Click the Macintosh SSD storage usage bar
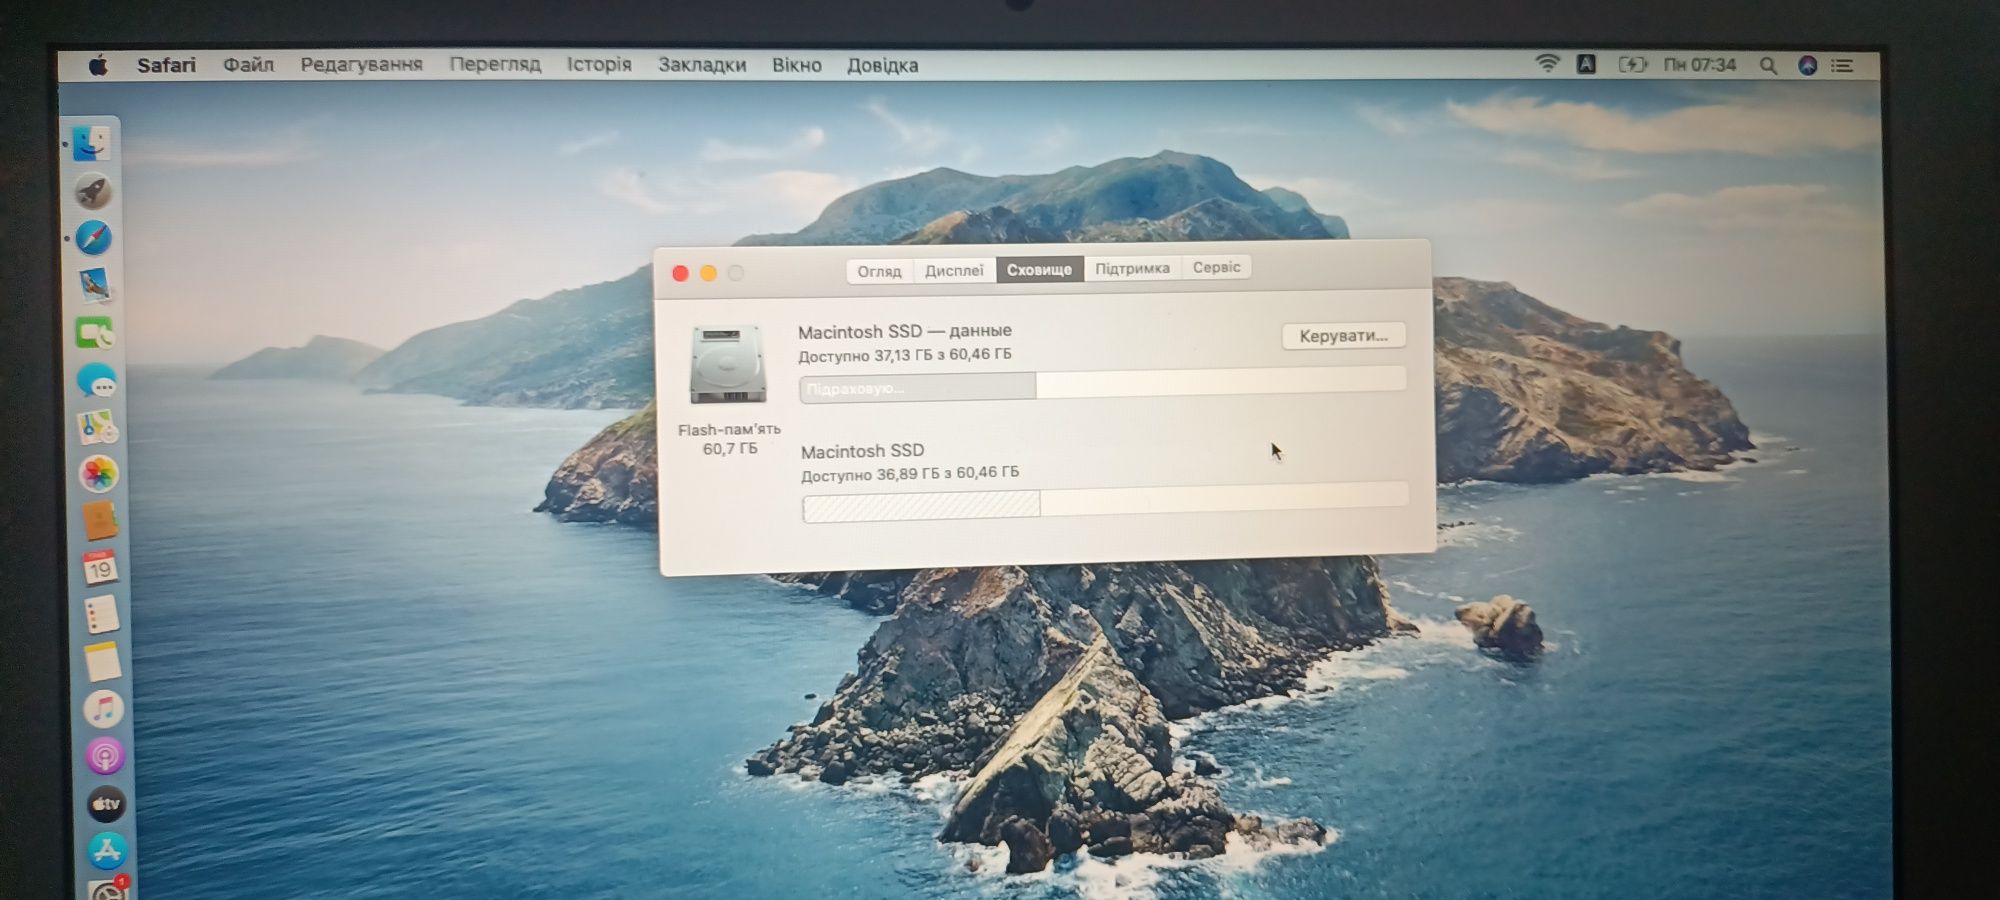2000x900 pixels. [1105, 502]
